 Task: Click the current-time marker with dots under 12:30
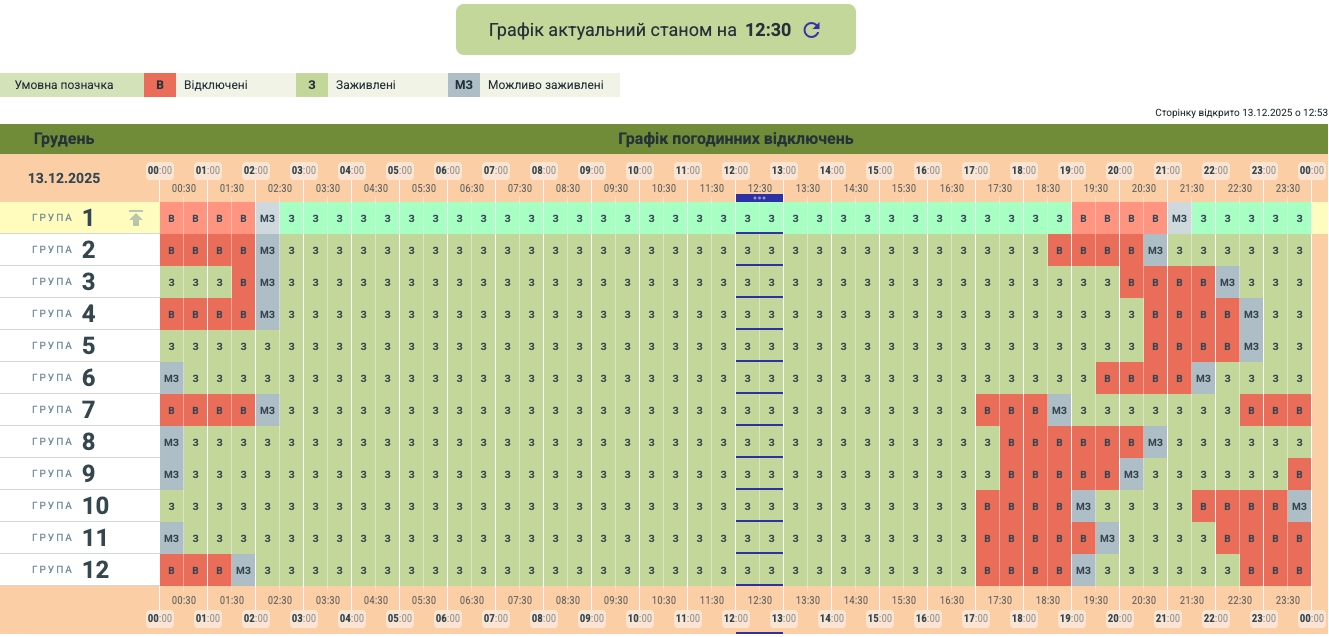760,198
